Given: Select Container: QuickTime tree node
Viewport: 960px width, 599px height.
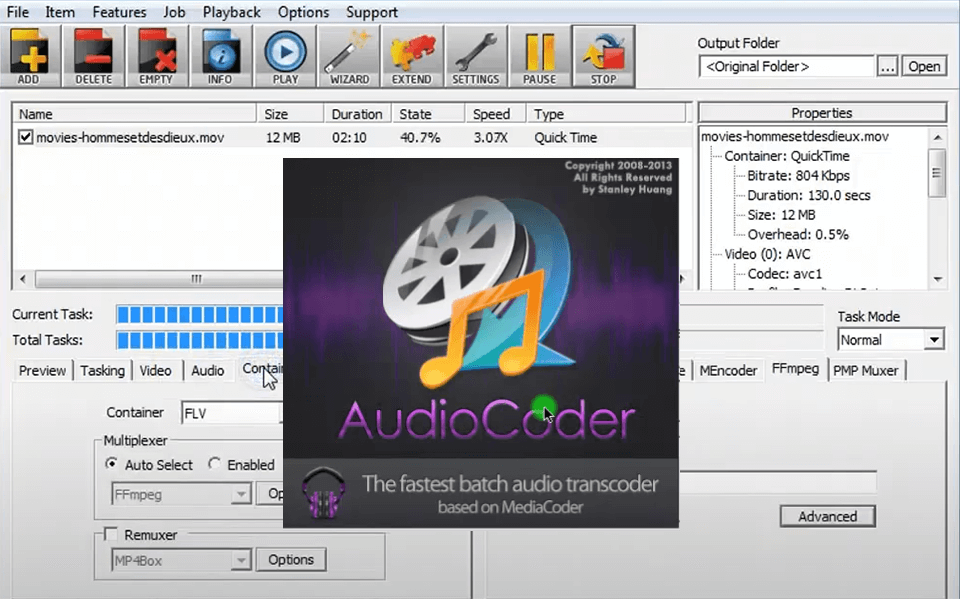Looking at the screenshot, I should tap(787, 156).
